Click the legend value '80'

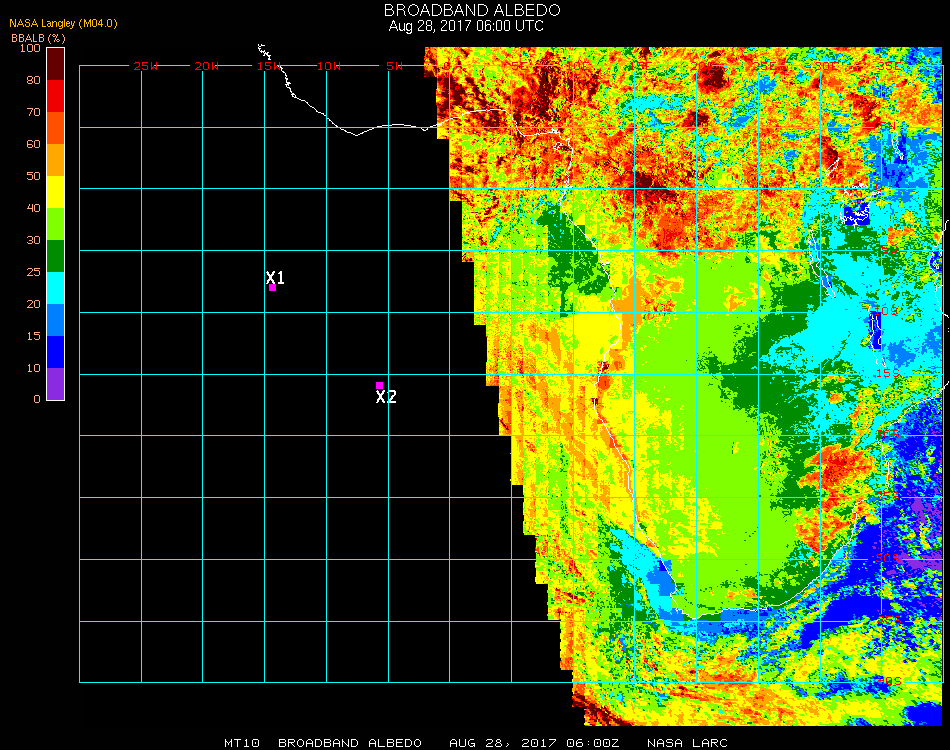(33, 80)
